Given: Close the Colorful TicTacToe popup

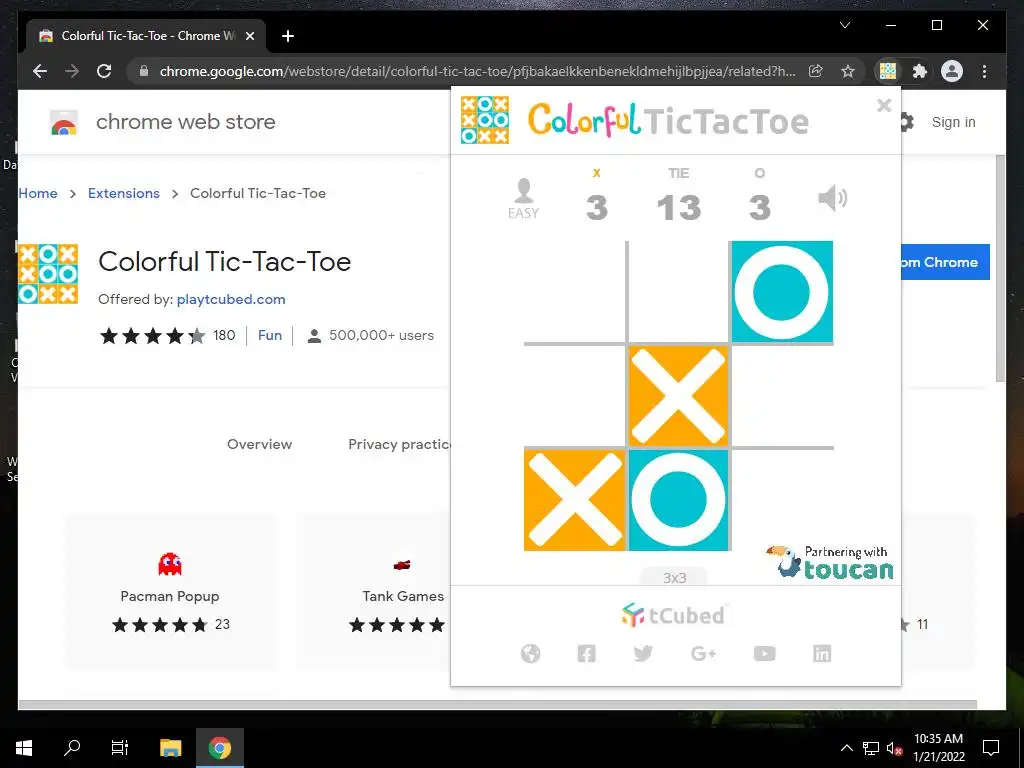Looking at the screenshot, I should click(884, 105).
